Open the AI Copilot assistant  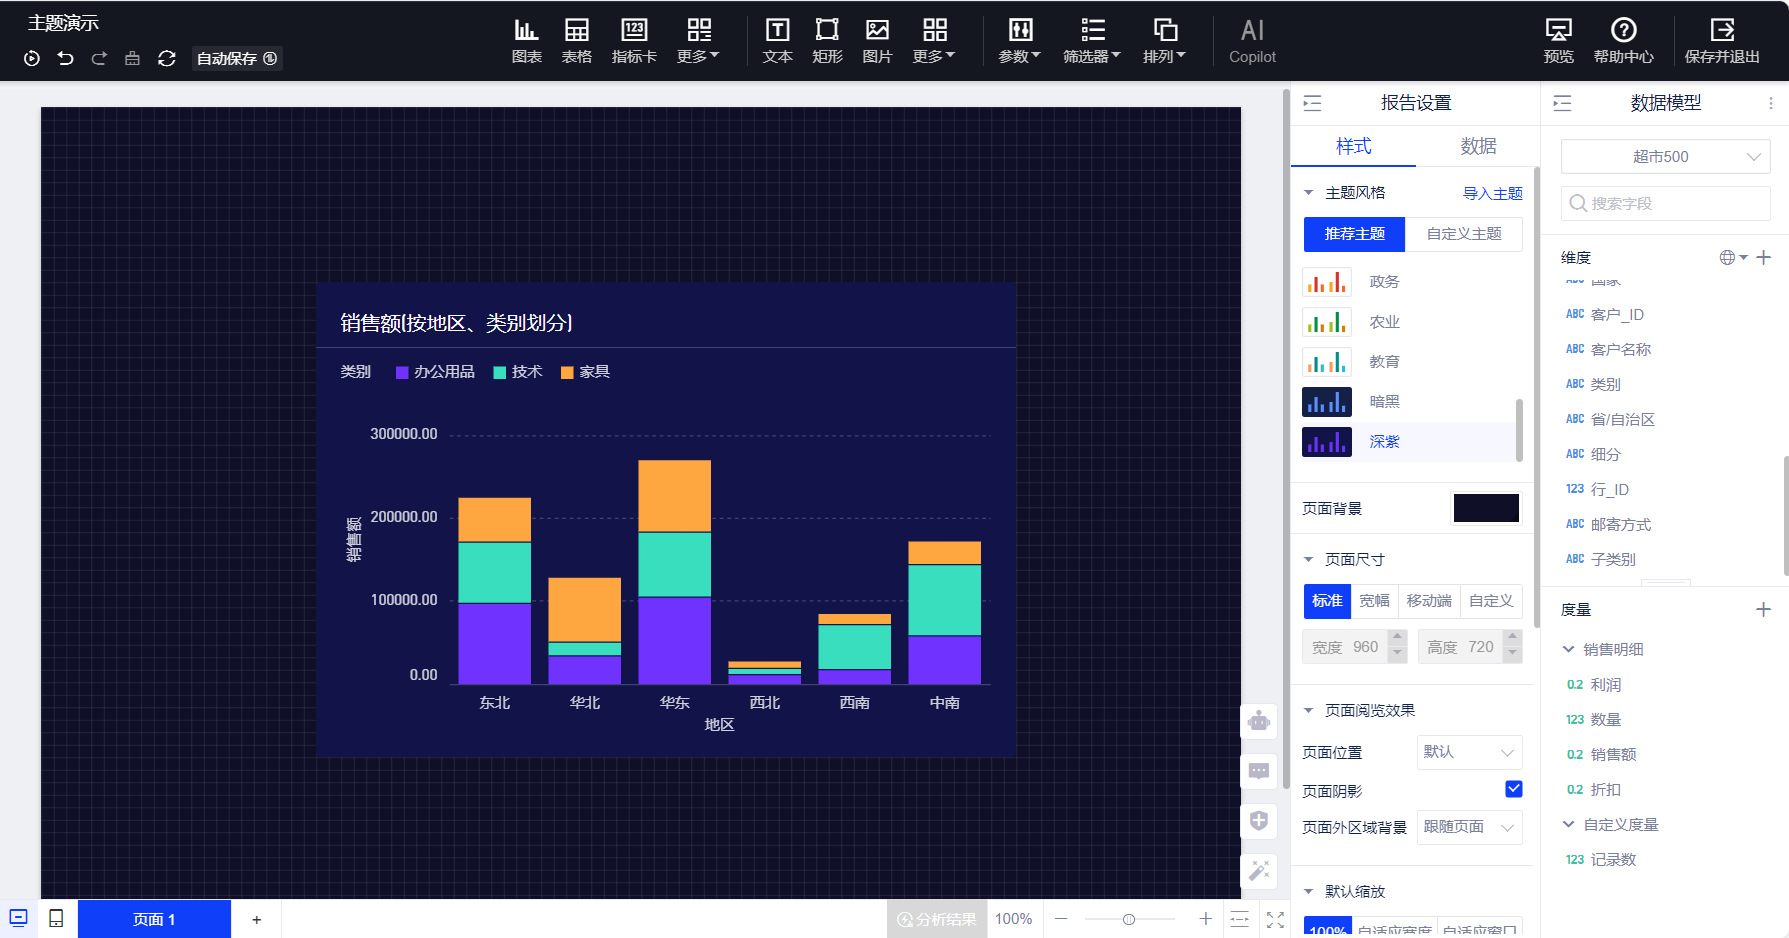1252,40
